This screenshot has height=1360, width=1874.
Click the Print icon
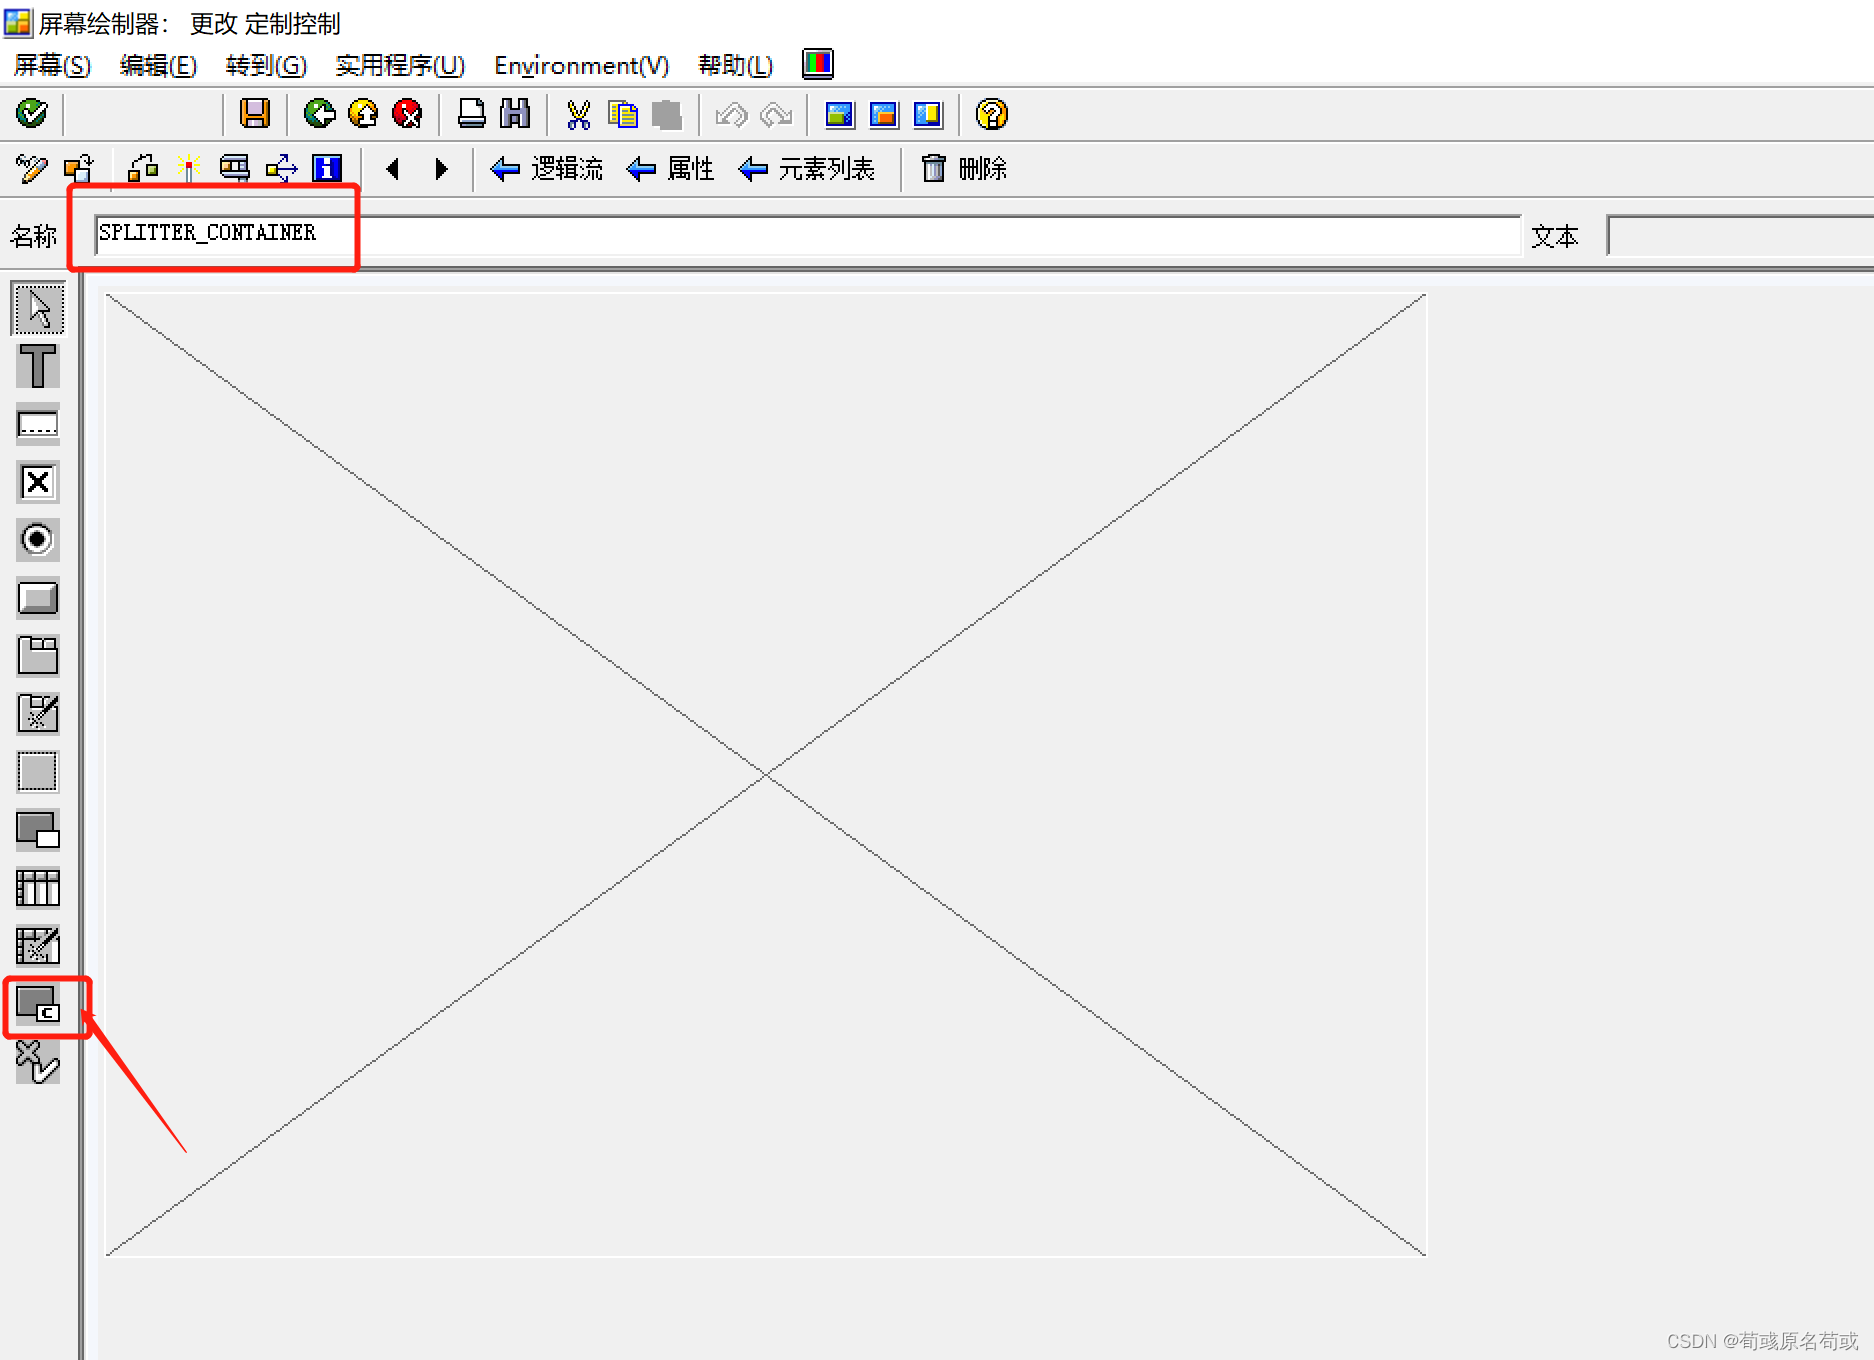tap(471, 113)
